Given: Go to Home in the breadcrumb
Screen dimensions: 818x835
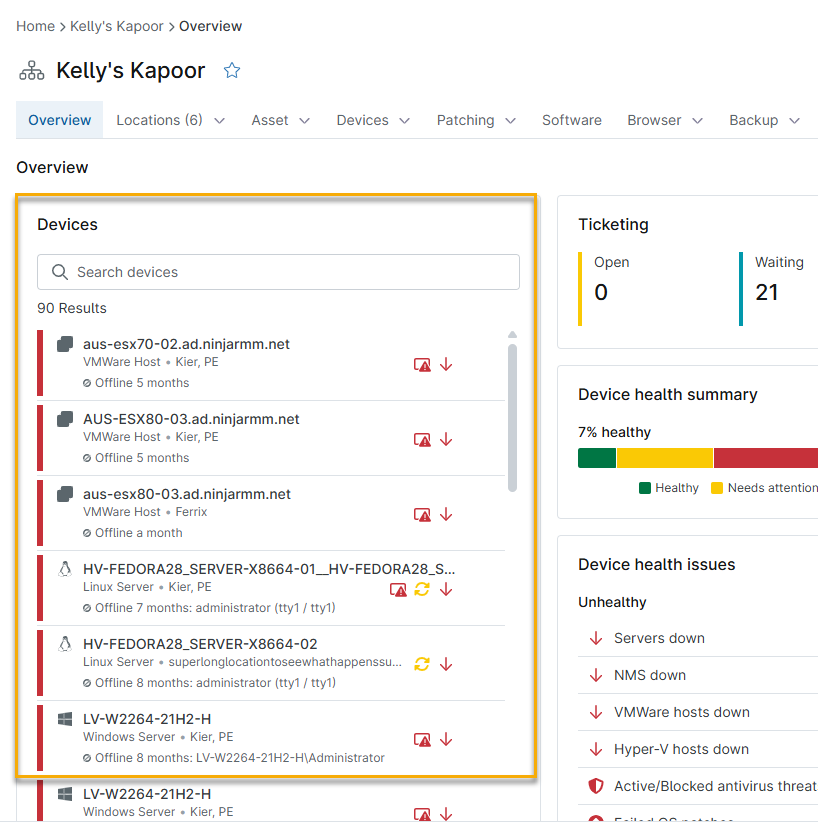Looking at the screenshot, I should [x=35, y=26].
